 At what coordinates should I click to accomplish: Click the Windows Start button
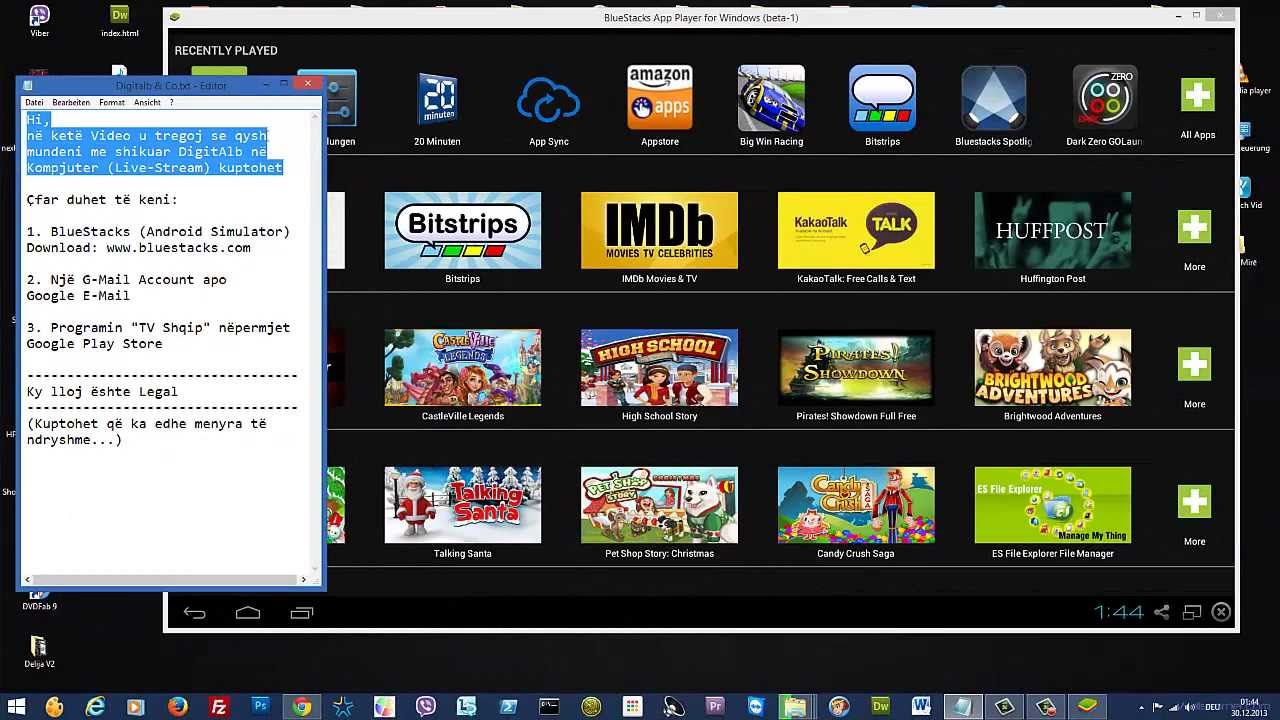tap(16, 707)
